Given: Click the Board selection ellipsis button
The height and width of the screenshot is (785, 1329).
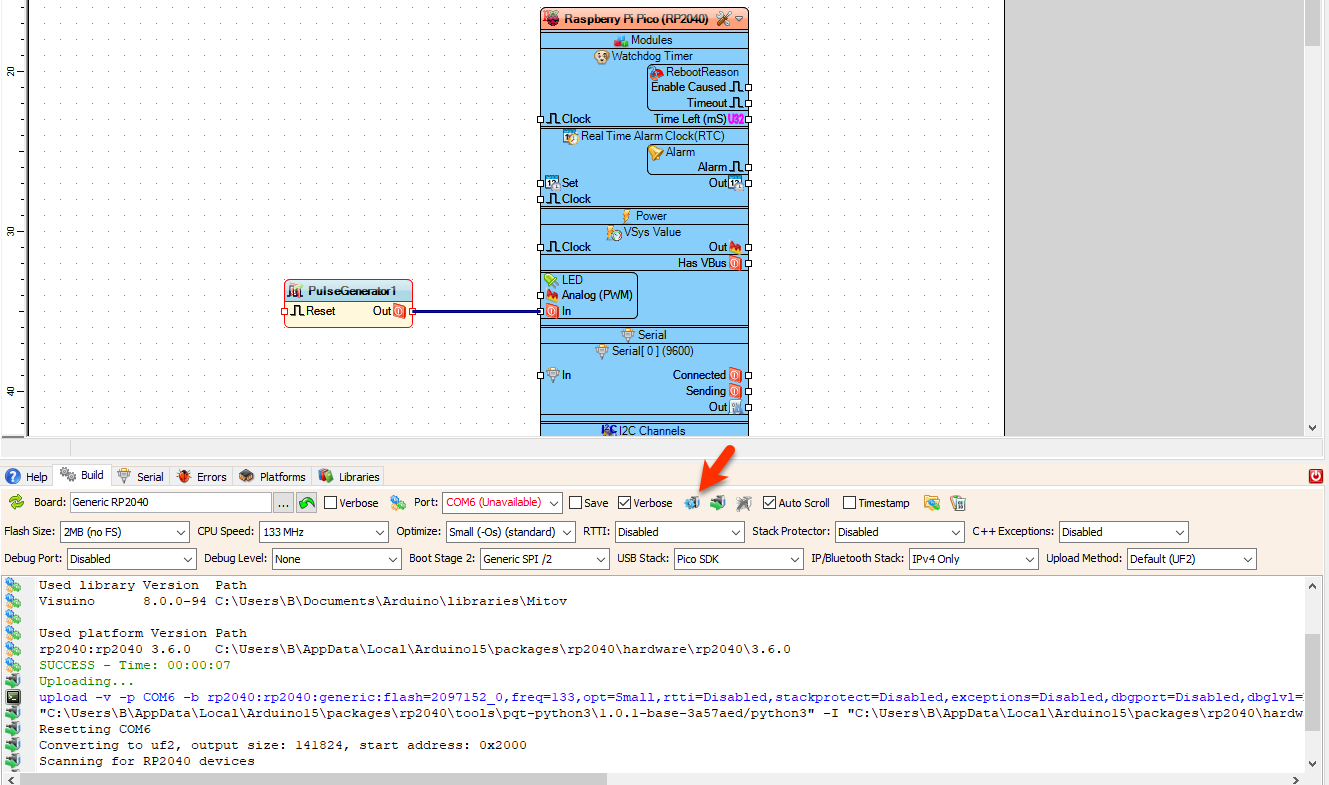Looking at the screenshot, I should (x=283, y=503).
